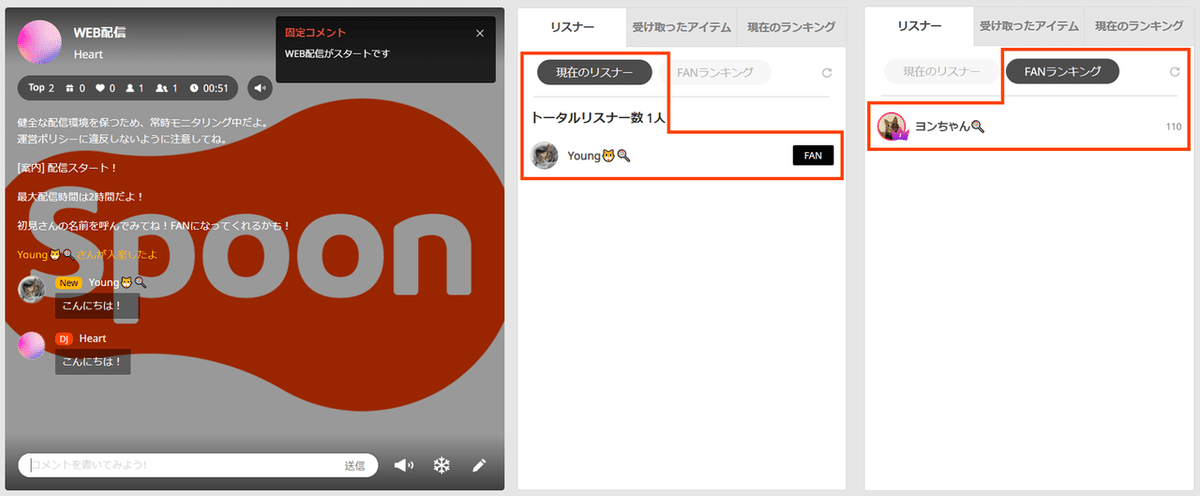Select リスナー tab in the panel listing ヨンちゃん
This screenshot has height=496, width=1200.
(x=920, y=26)
